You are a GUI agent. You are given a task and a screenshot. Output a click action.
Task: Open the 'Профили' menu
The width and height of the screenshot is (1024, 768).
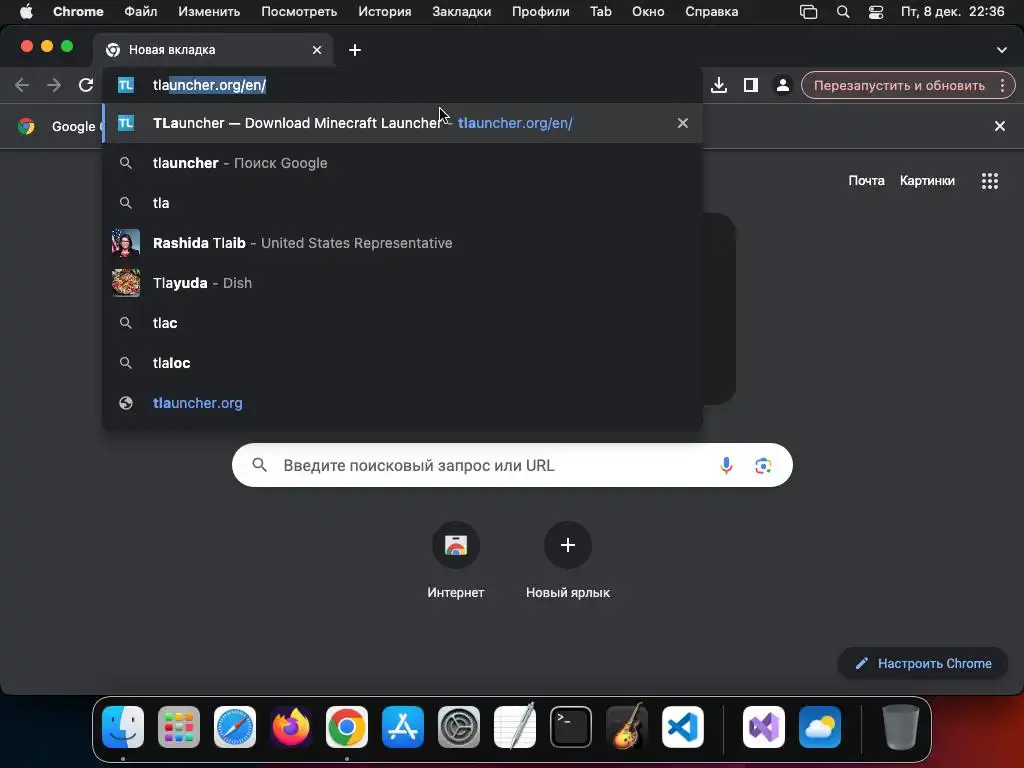coord(540,11)
